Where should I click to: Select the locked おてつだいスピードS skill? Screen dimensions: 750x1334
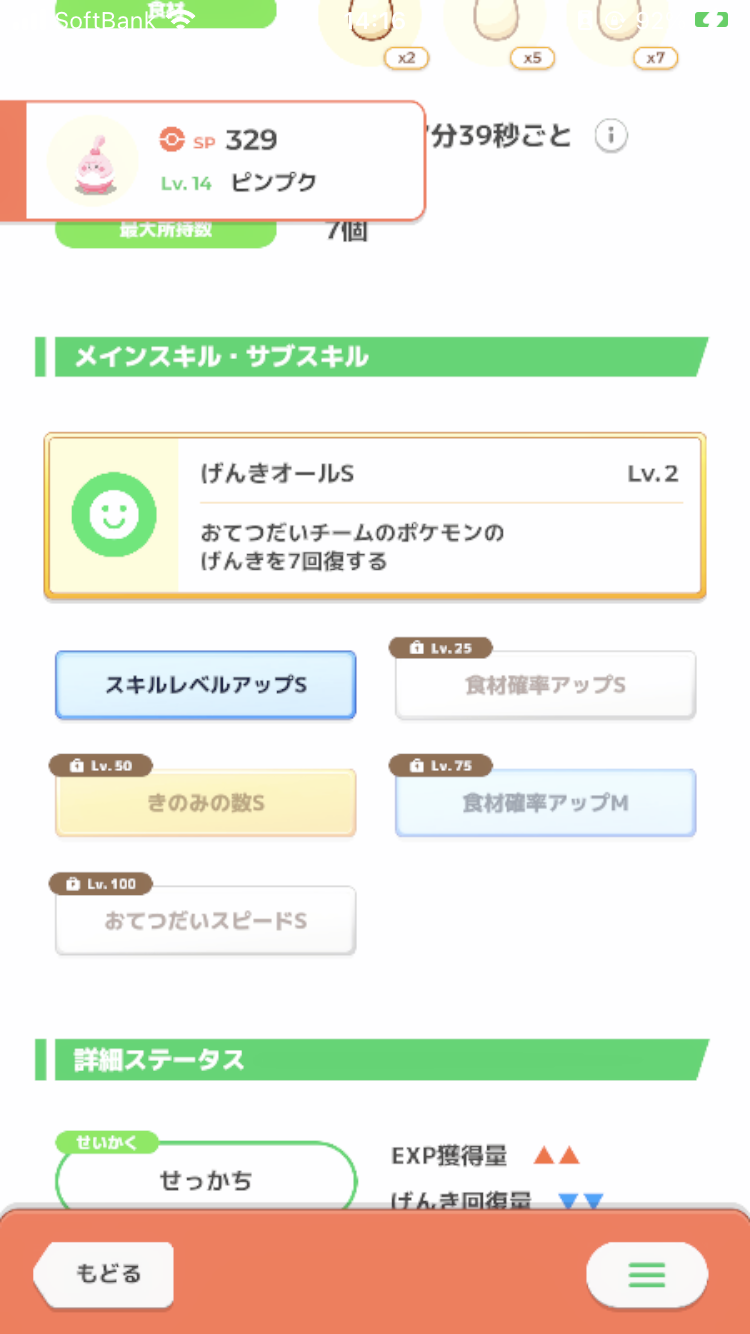point(205,921)
